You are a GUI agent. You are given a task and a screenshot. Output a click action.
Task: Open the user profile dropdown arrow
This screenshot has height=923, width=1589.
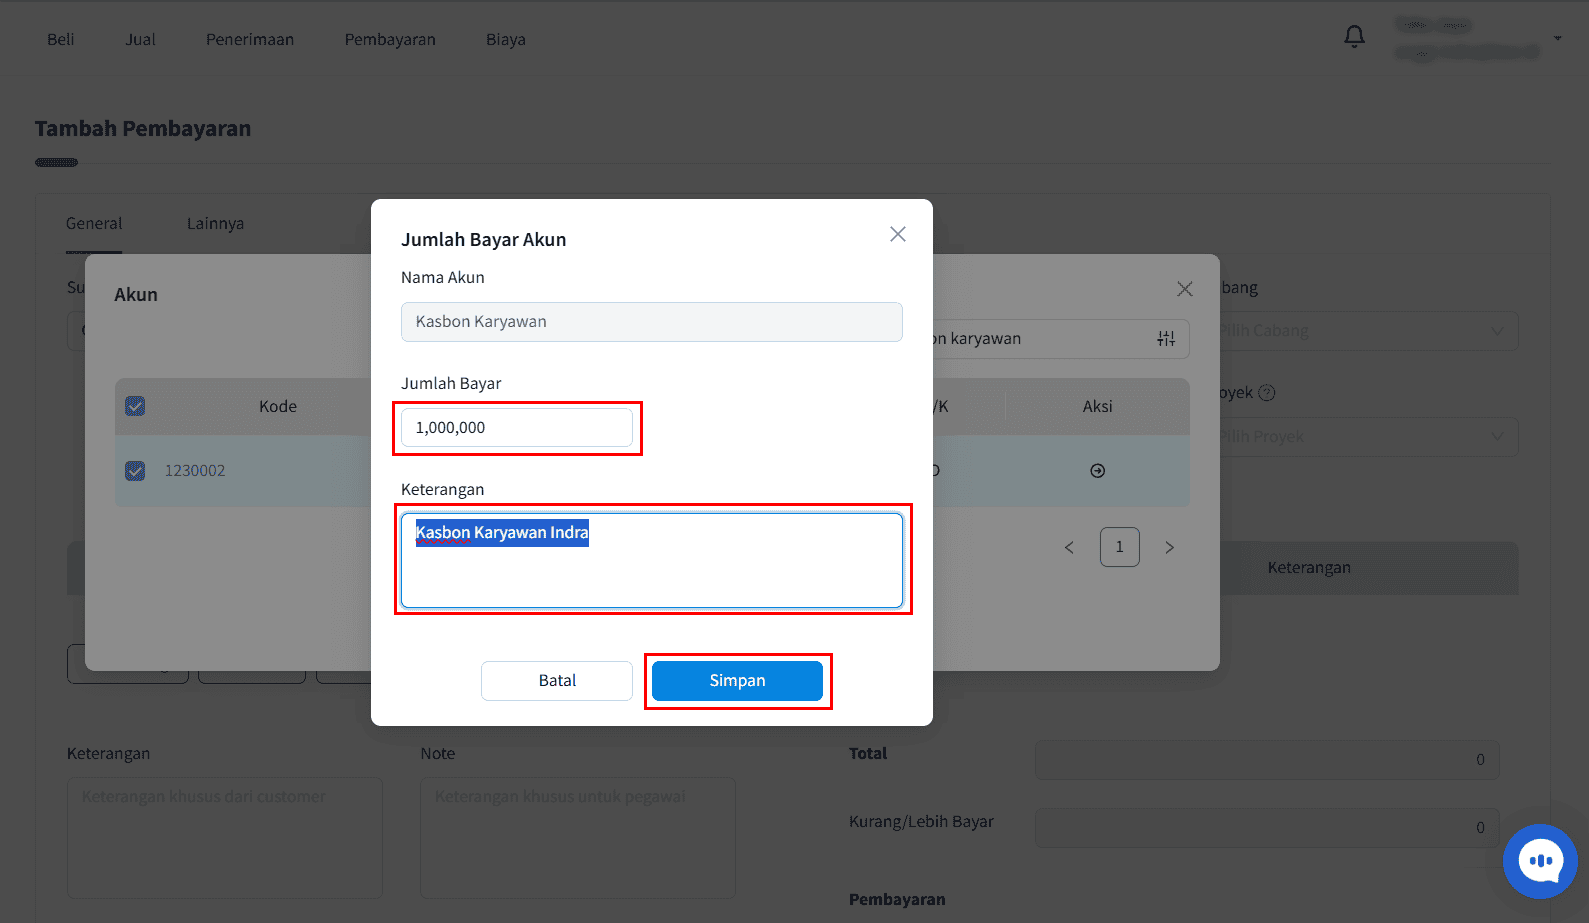[1558, 38]
